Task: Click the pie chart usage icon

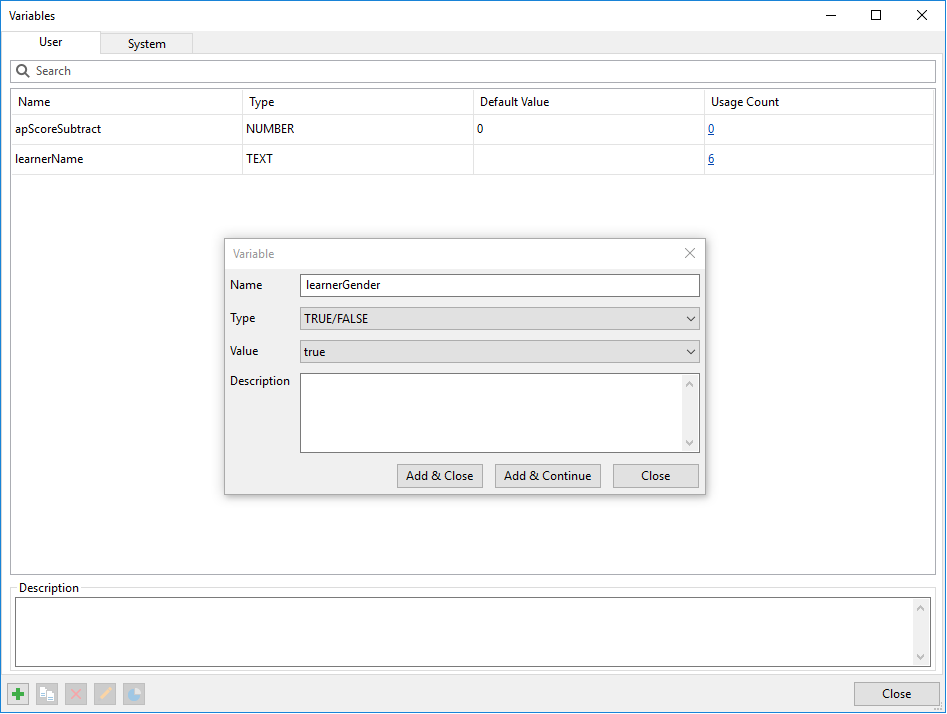Action: 134,693
